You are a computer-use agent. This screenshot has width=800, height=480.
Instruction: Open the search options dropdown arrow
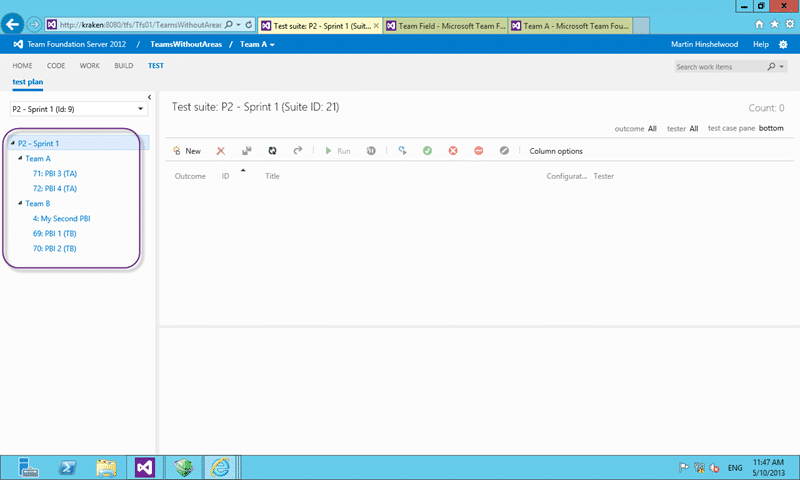782,66
